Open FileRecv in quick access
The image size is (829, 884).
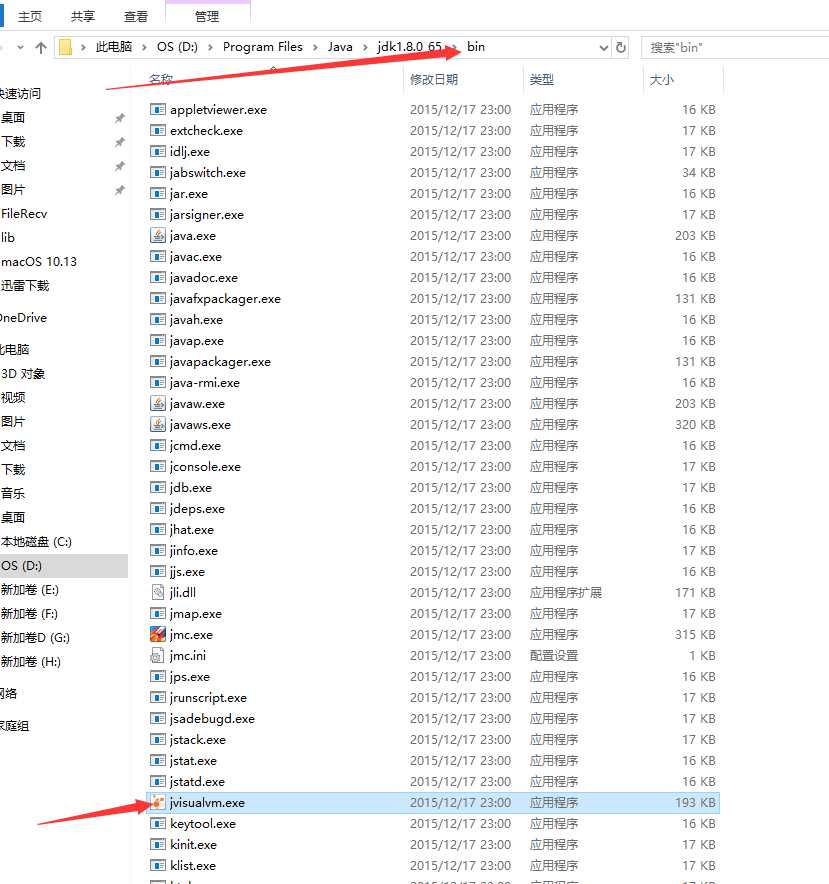pyautogui.click(x=24, y=214)
